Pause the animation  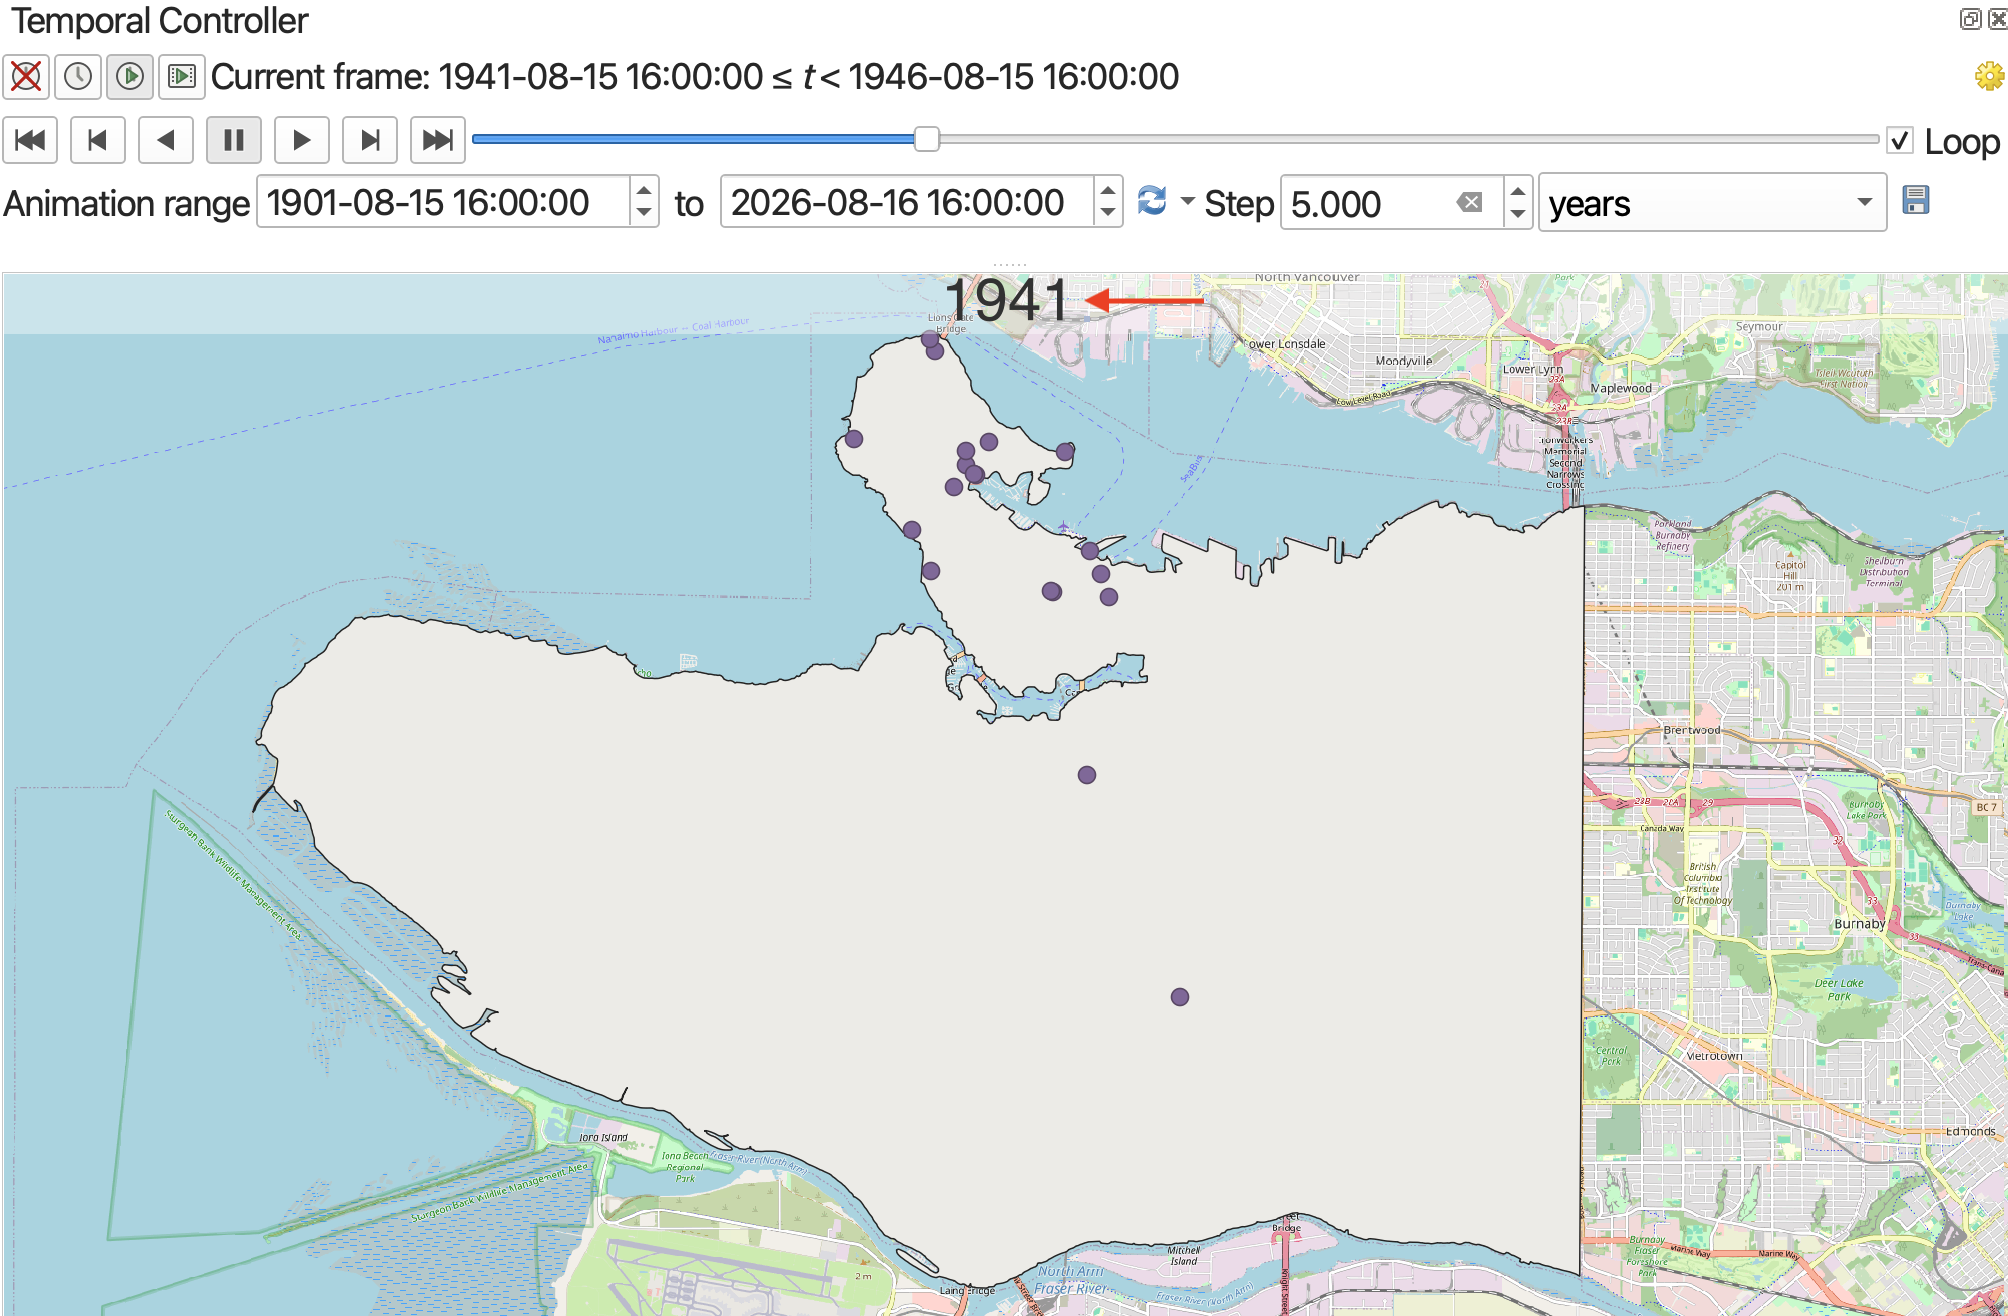(x=234, y=140)
